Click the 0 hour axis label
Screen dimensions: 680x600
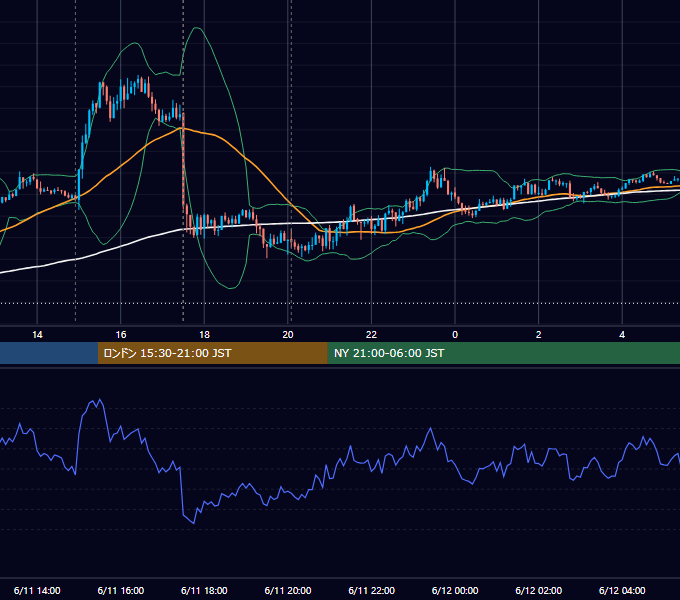point(455,335)
